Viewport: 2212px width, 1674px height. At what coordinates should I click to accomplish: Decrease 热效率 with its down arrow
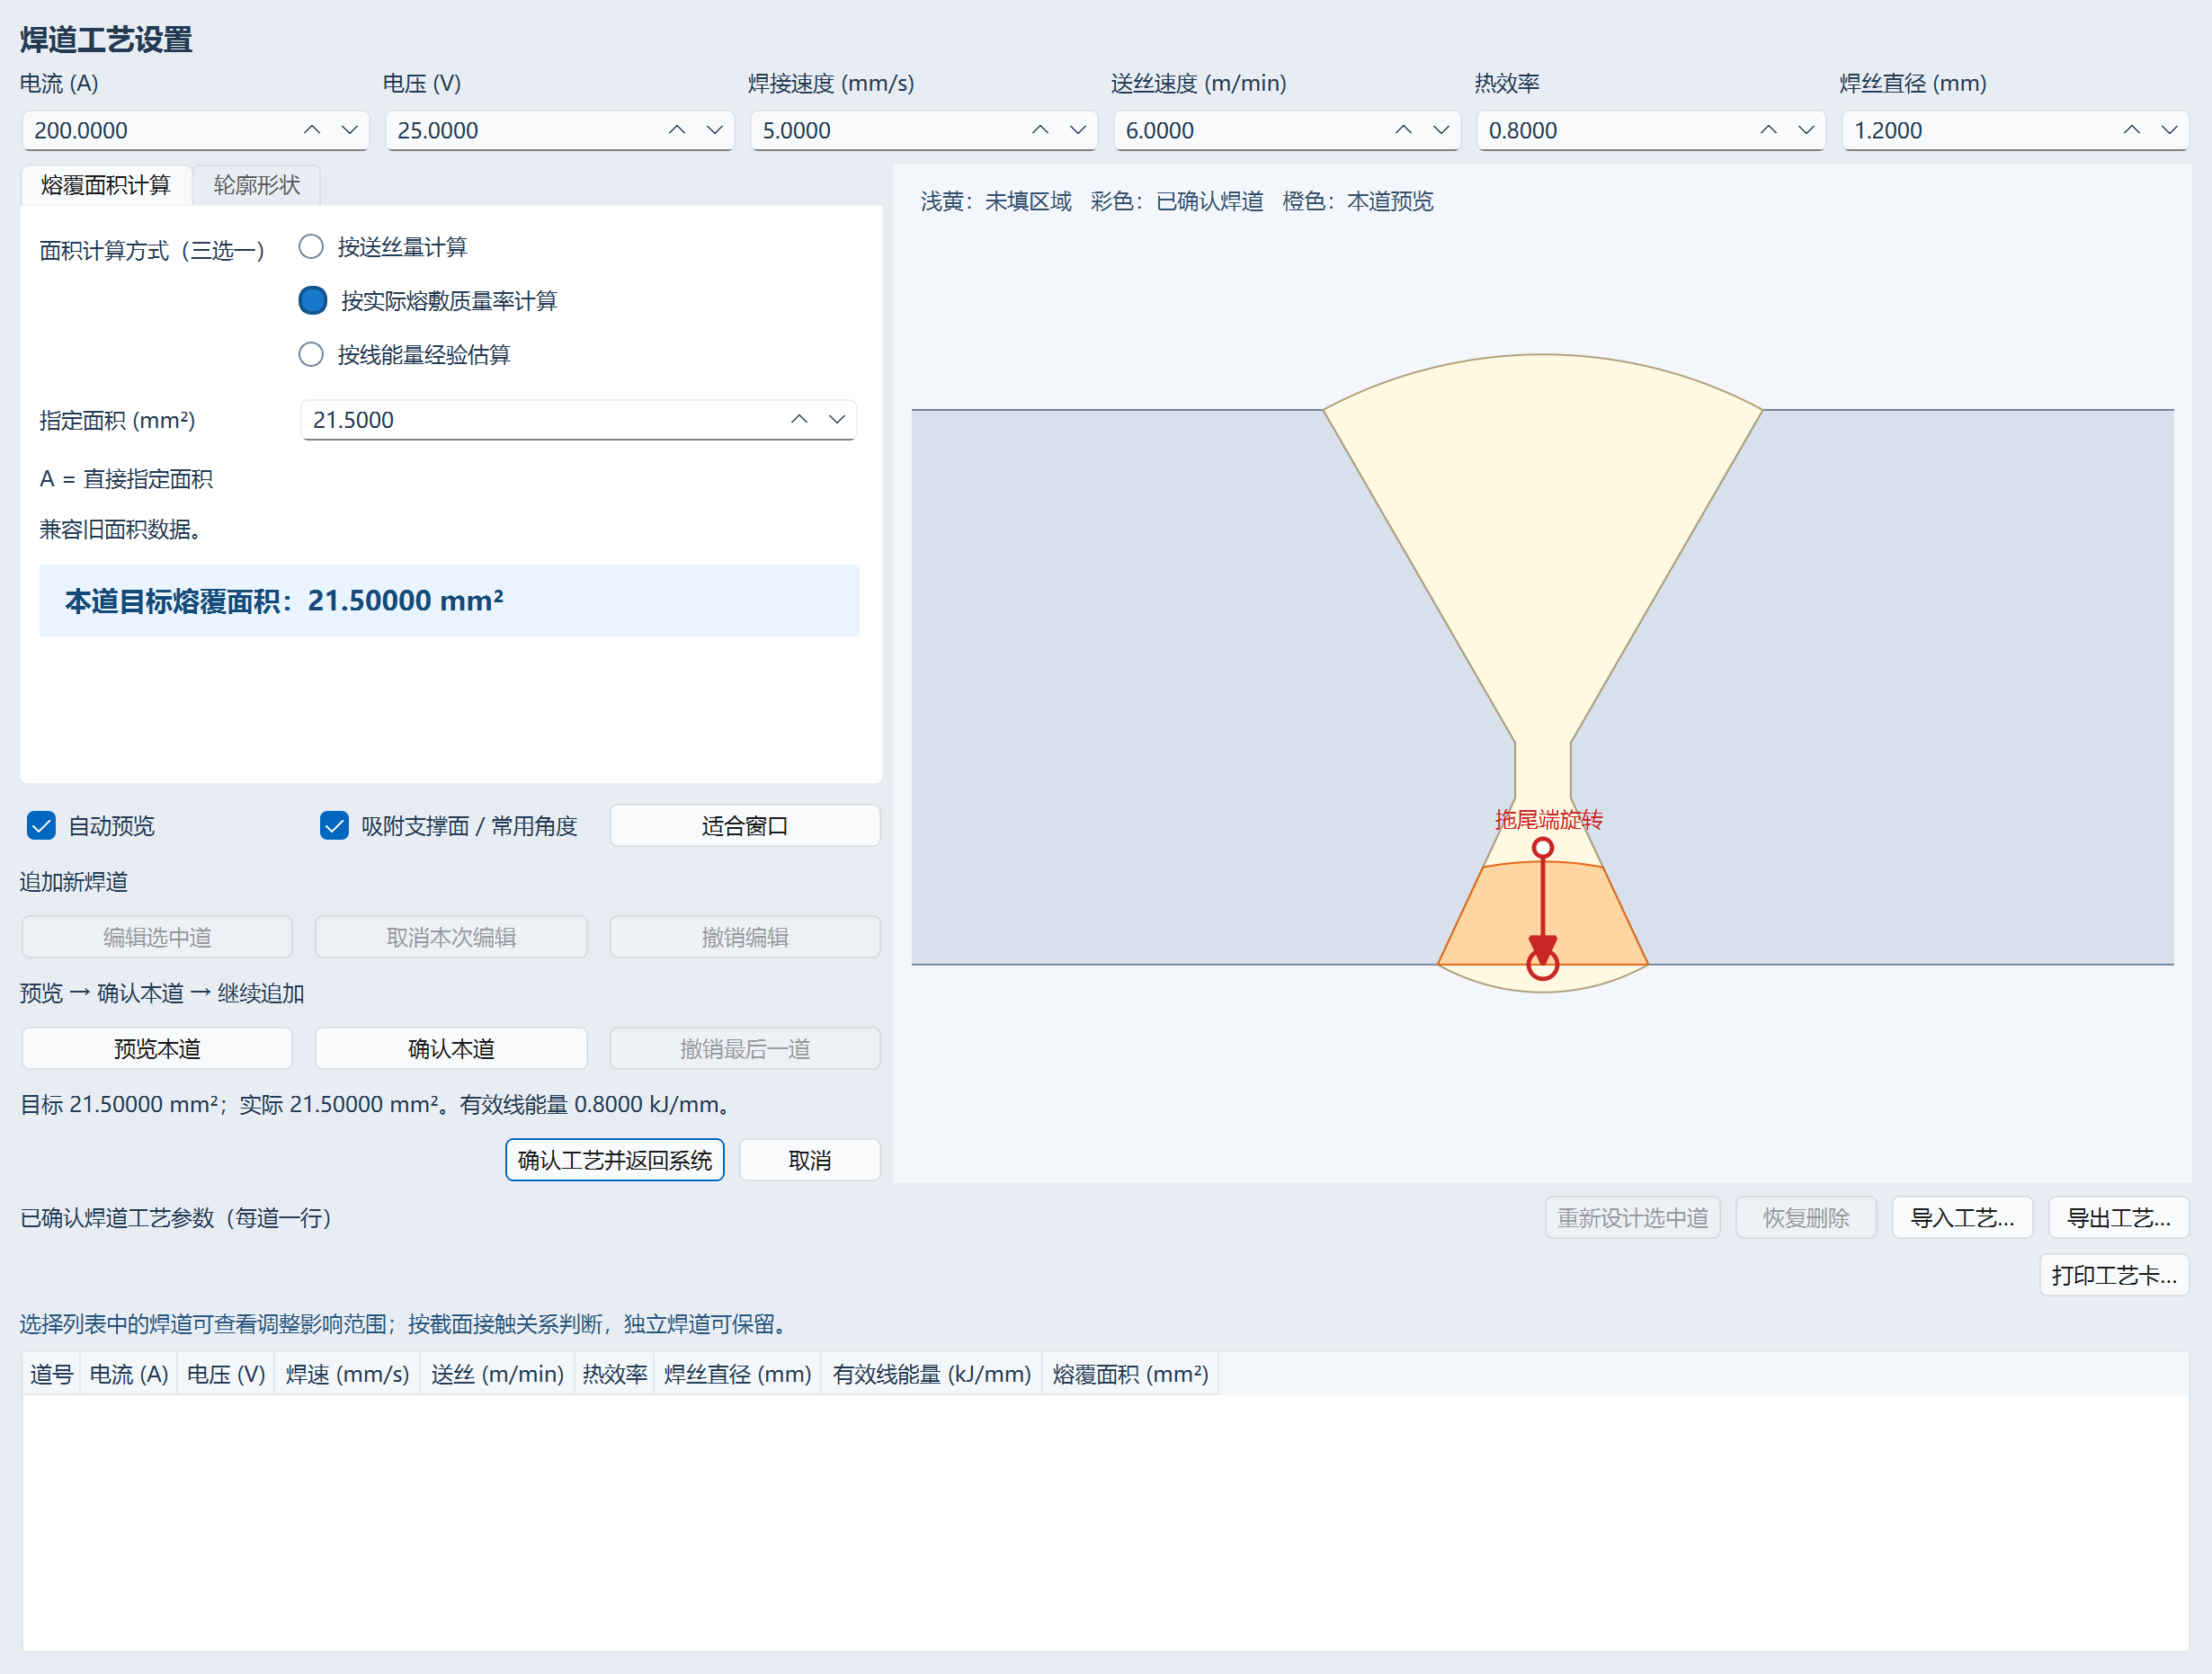pyautogui.click(x=1805, y=130)
